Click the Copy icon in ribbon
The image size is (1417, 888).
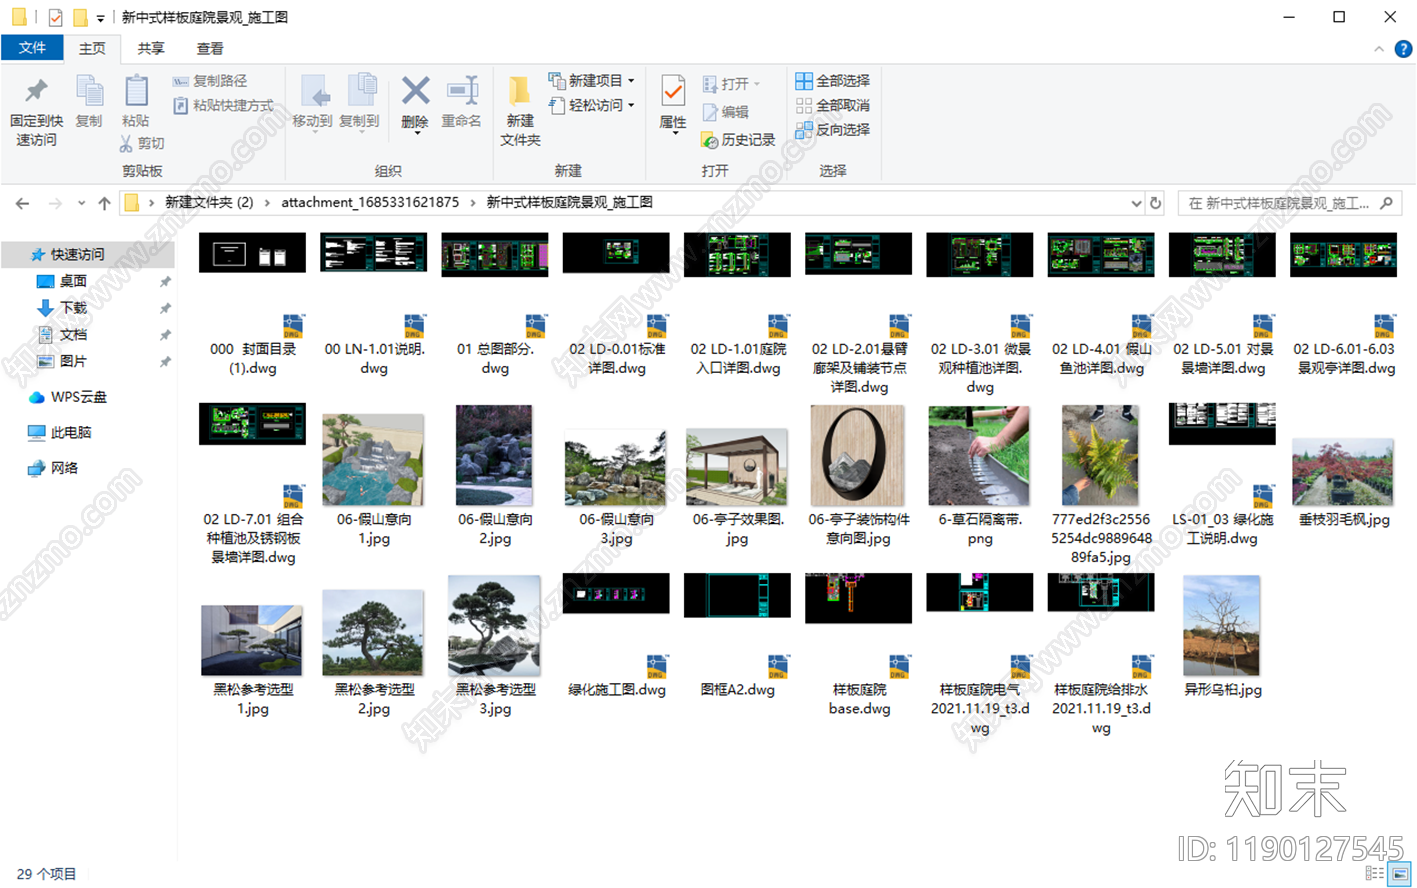click(x=89, y=92)
